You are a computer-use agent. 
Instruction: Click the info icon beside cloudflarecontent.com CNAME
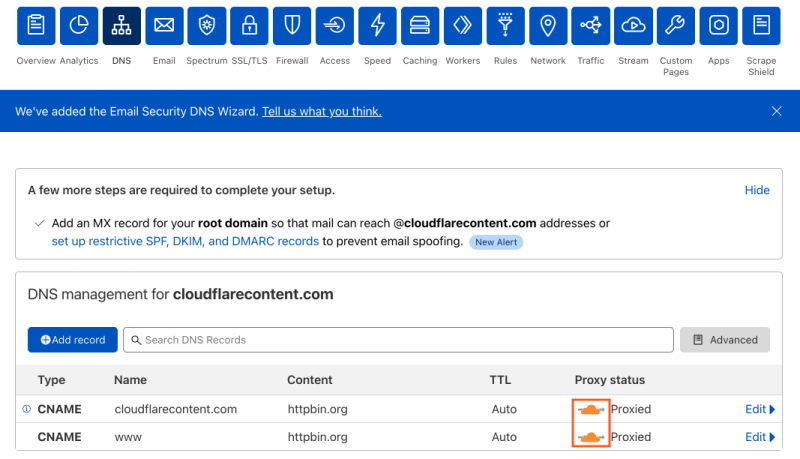pos(27,409)
